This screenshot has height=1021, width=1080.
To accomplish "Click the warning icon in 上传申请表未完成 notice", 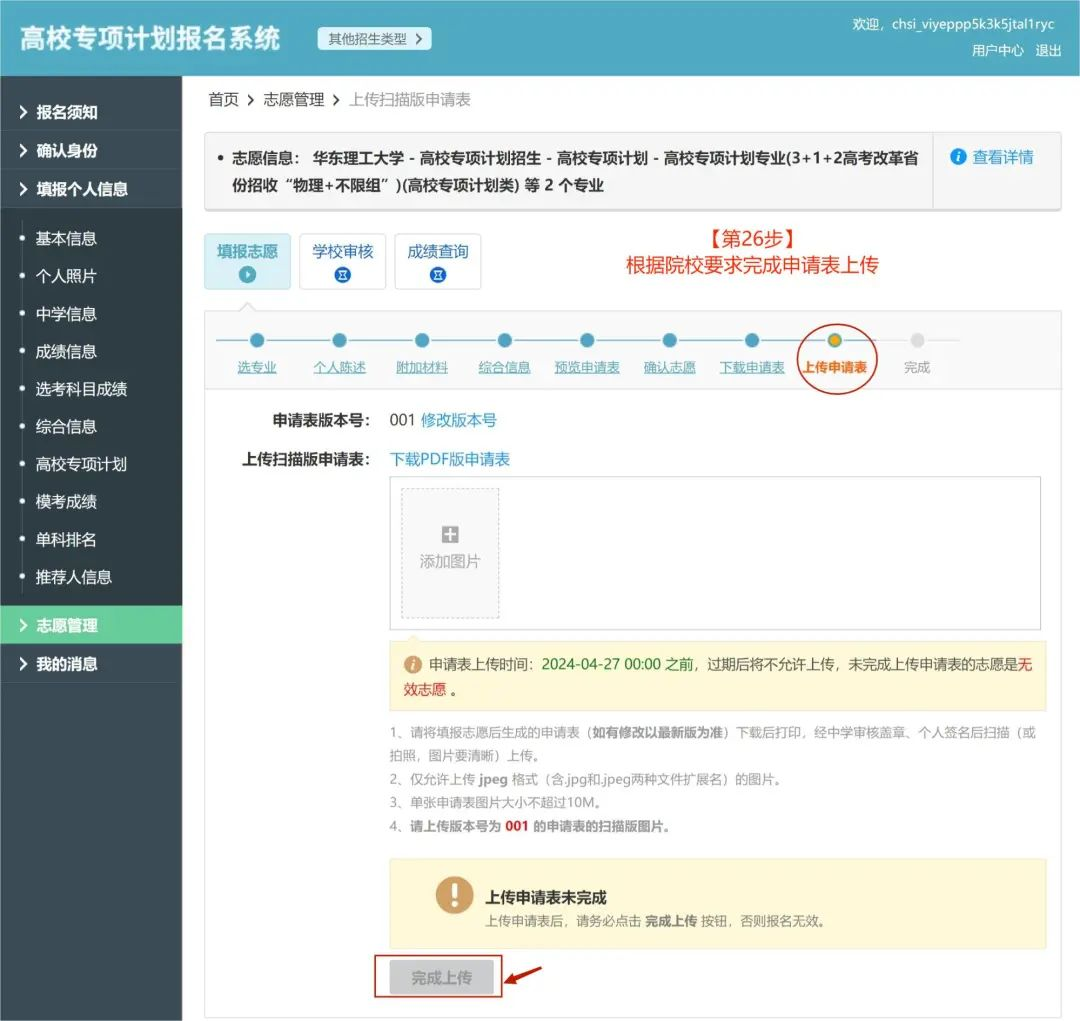I will coord(454,895).
